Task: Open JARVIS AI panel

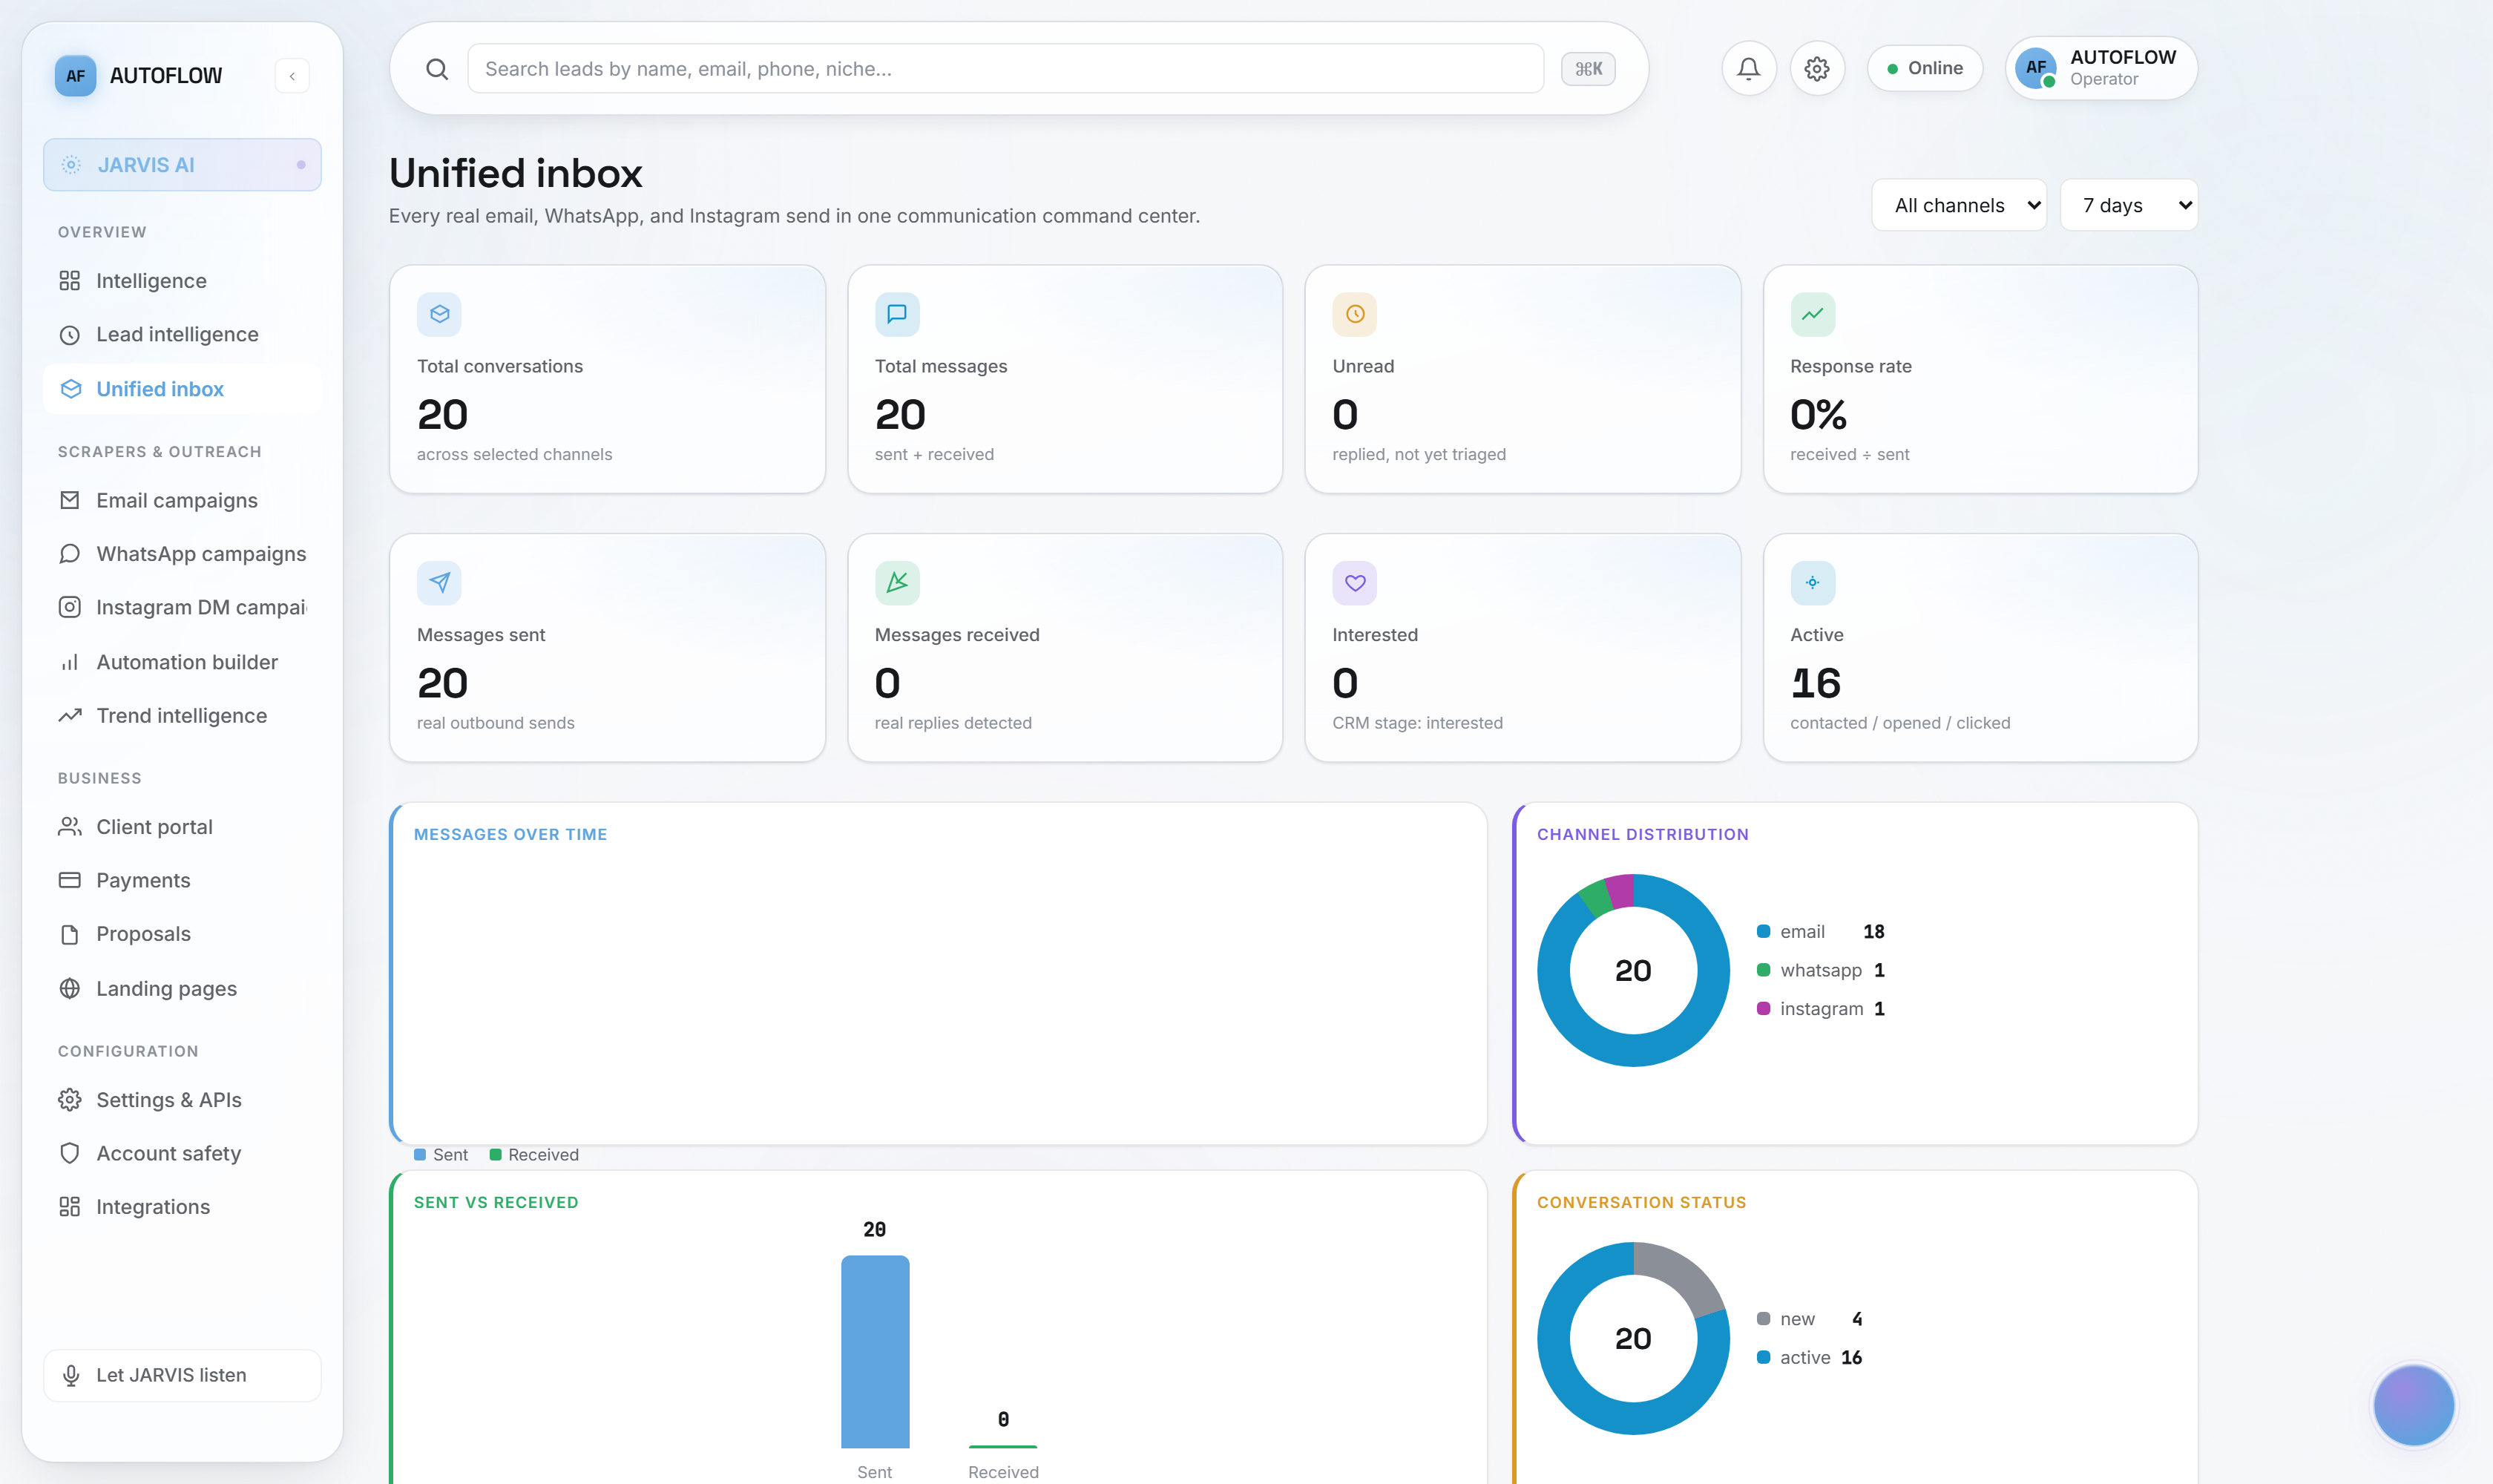Action: (182, 165)
